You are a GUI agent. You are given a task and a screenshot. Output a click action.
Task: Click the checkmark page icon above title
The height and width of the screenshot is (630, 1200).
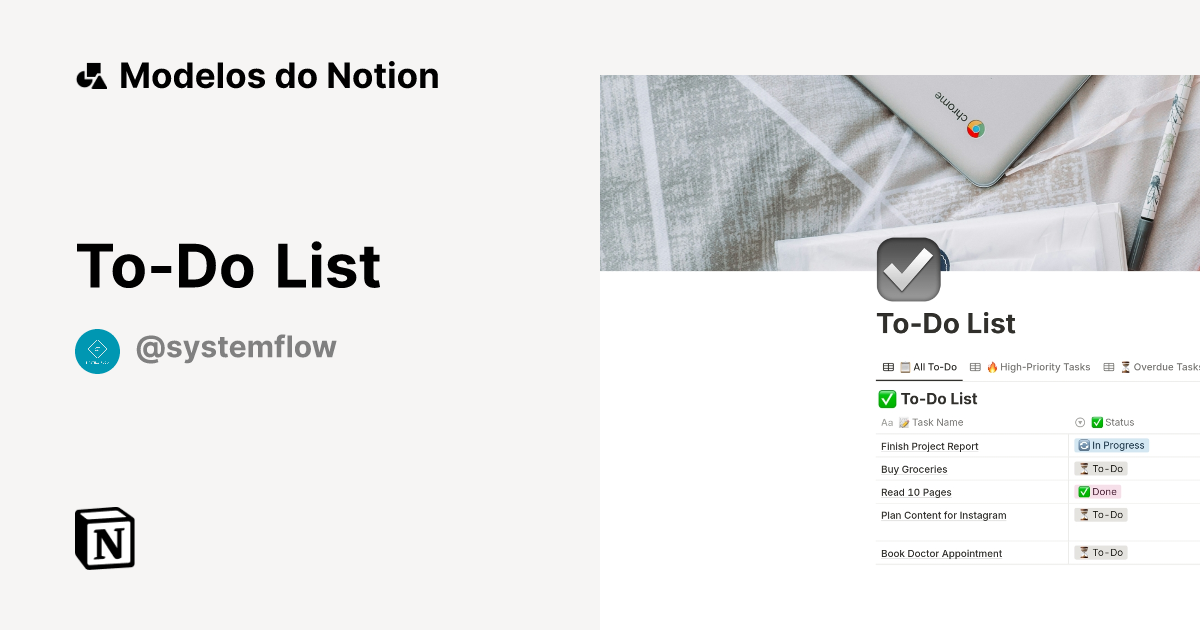click(908, 269)
